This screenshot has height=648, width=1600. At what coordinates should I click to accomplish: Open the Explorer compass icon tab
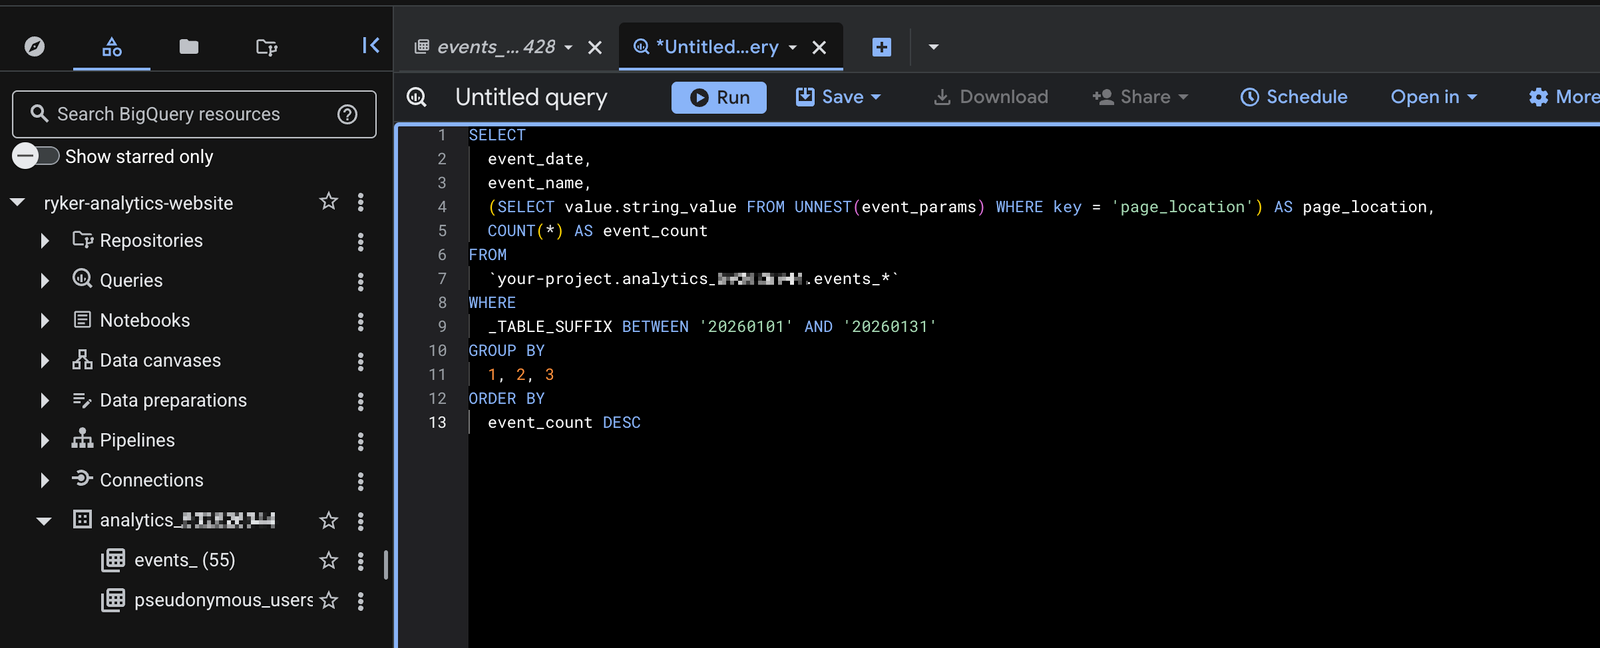point(35,47)
